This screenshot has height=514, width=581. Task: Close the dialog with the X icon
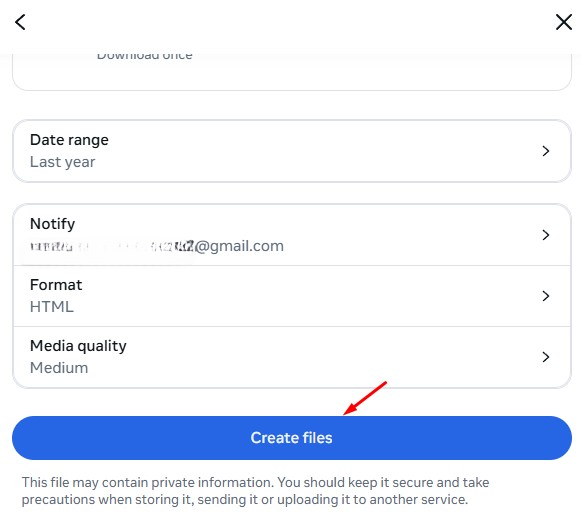(x=564, y=22)
